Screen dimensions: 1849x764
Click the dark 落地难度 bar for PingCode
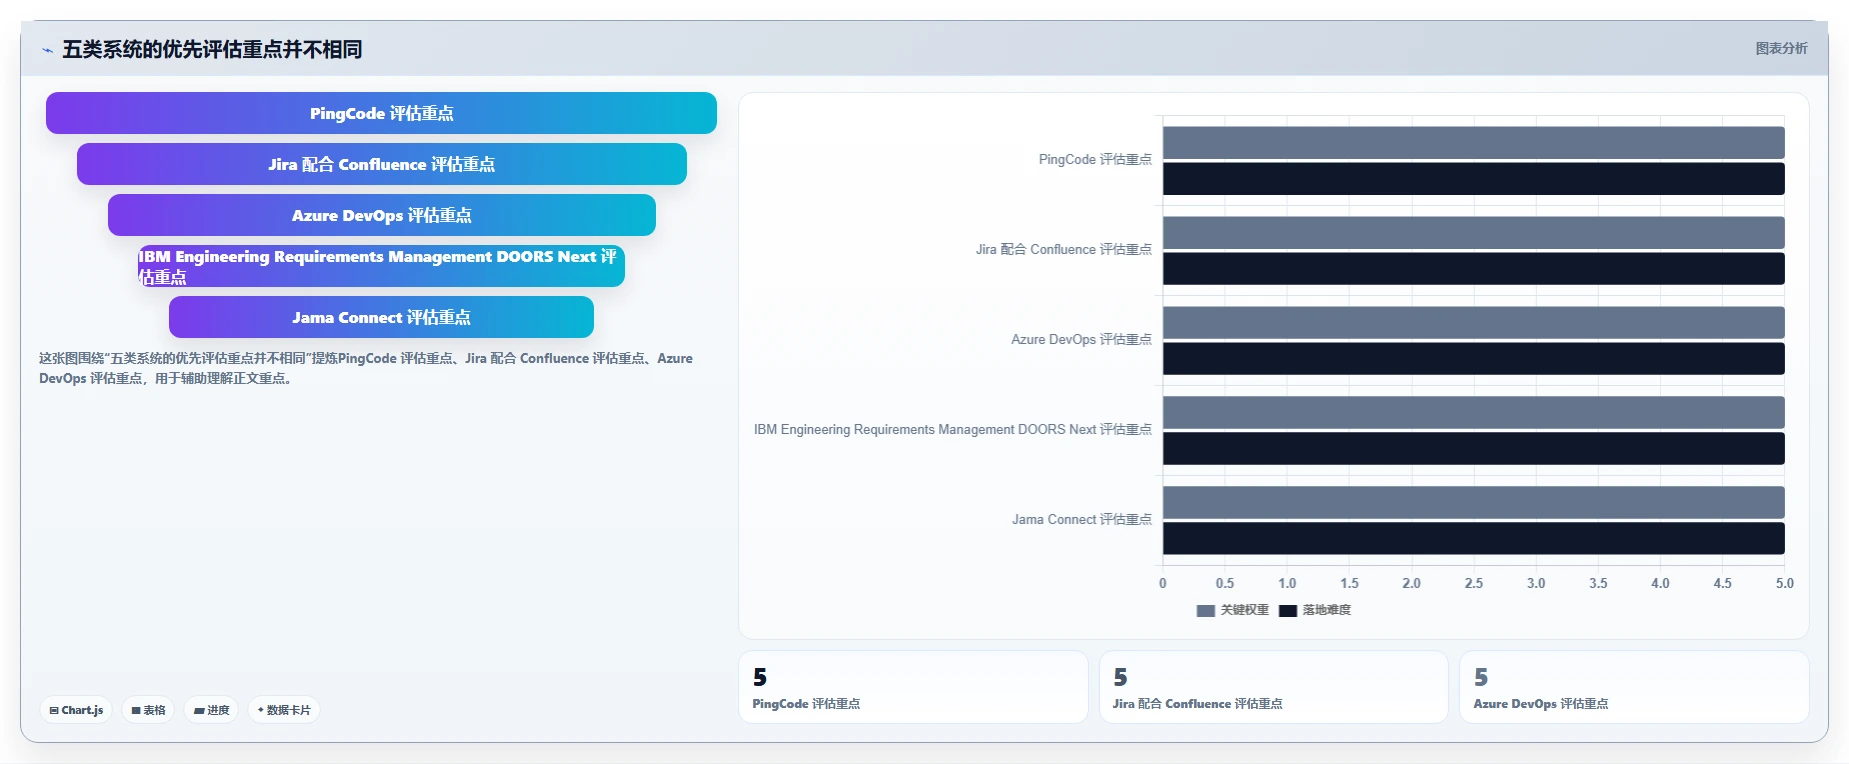tap(1473, 179)
